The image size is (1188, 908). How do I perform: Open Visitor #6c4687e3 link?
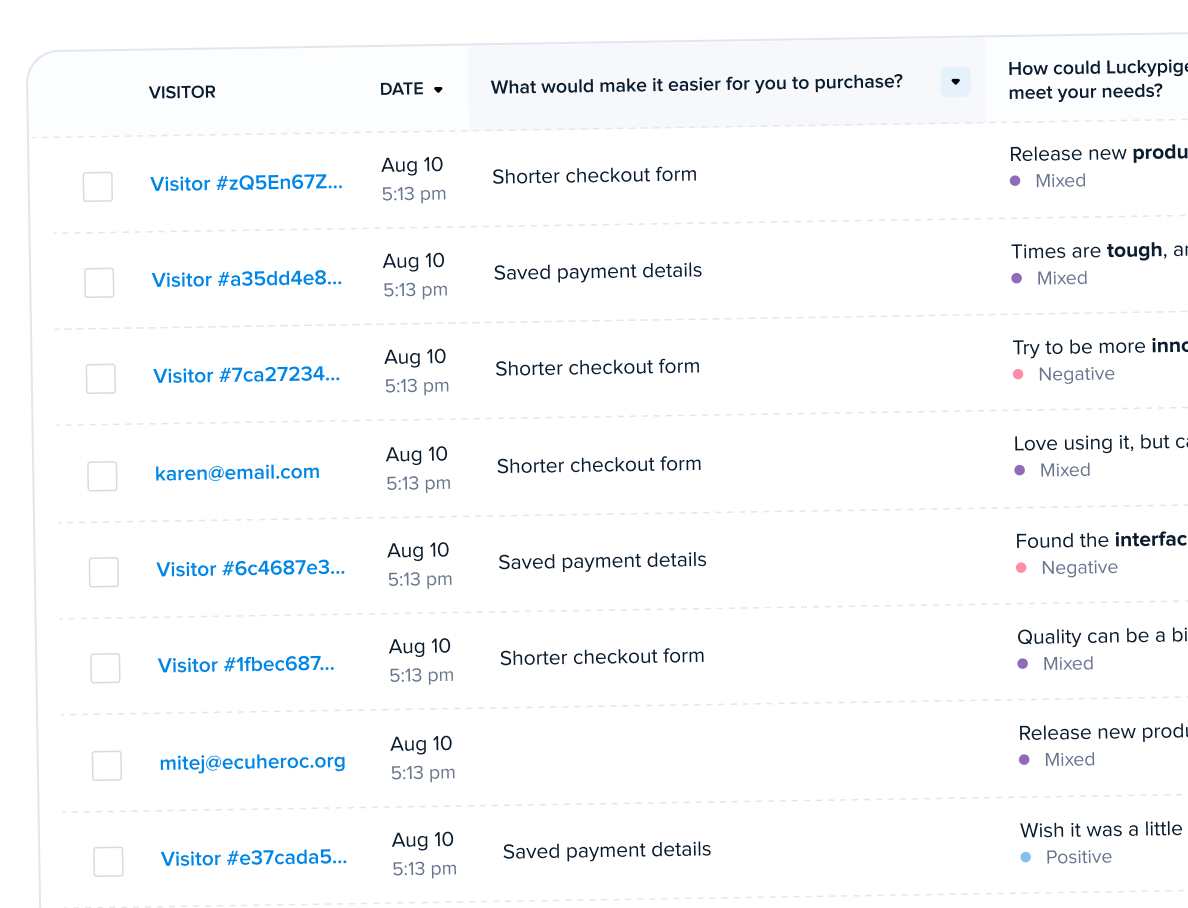coord(251,568)
